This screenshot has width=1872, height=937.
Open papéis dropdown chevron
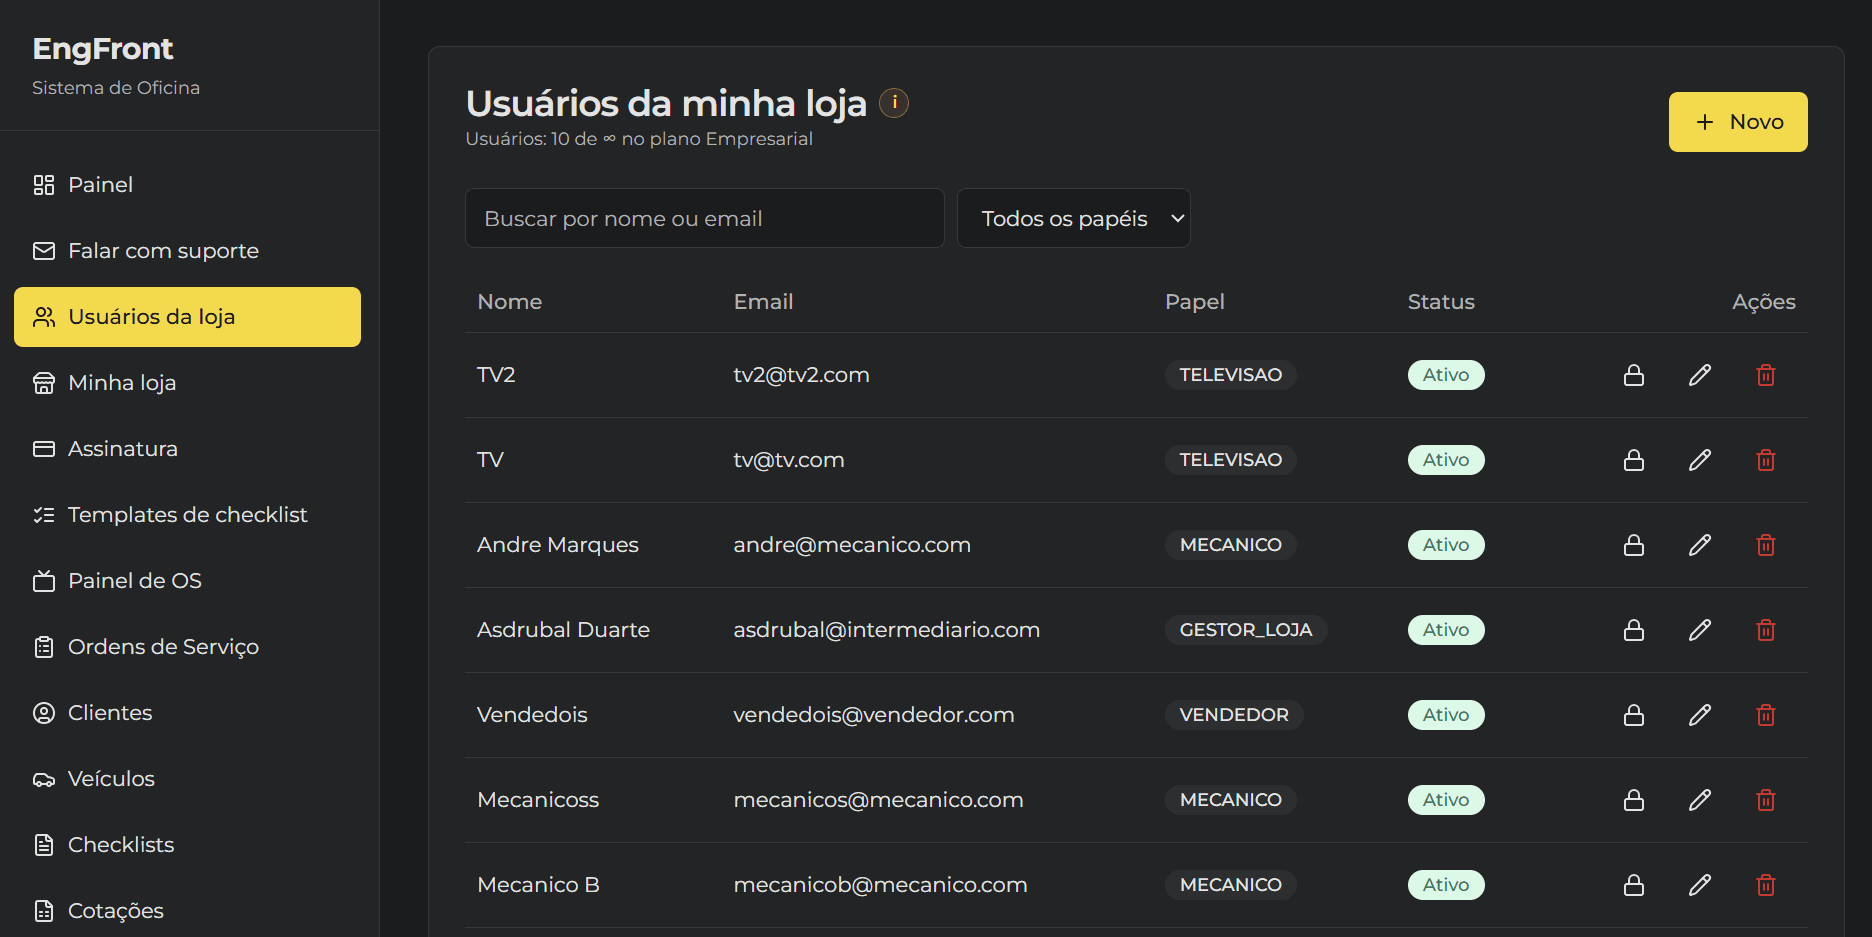pos(1176,218)
